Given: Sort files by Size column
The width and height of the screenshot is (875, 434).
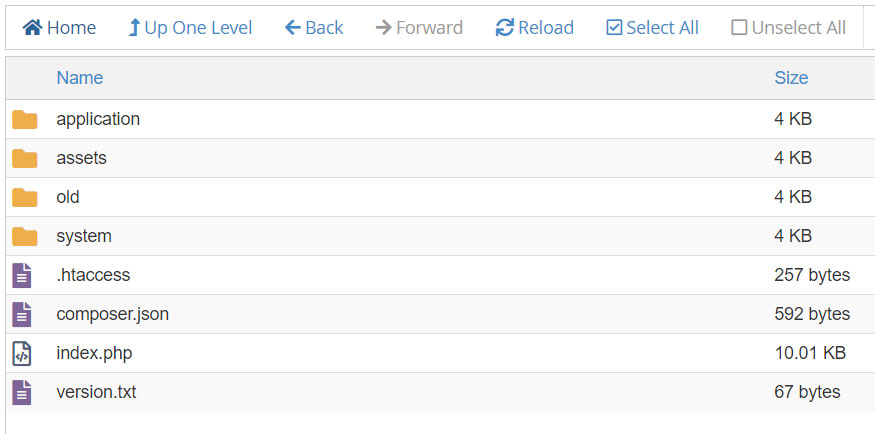Looking at the screenshot, I should [791, 78].
